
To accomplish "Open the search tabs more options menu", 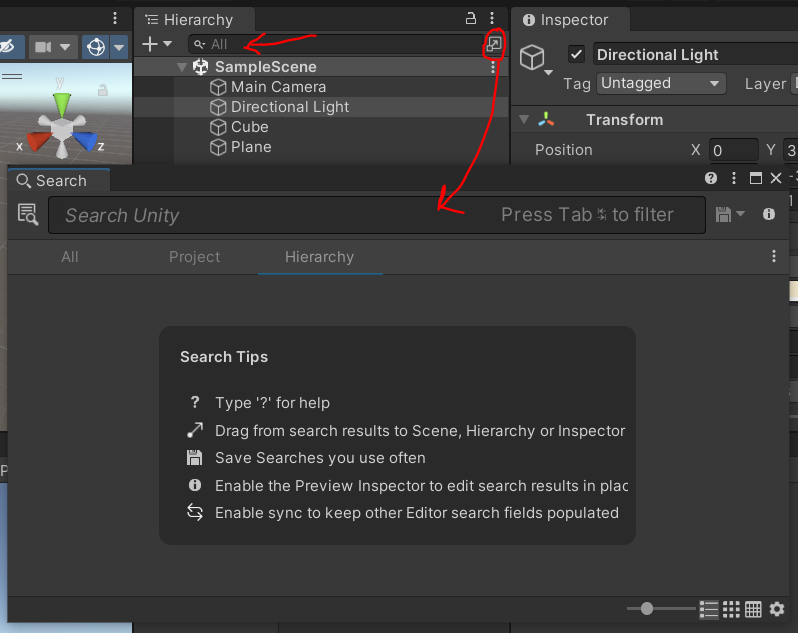I will coord(774,256).
